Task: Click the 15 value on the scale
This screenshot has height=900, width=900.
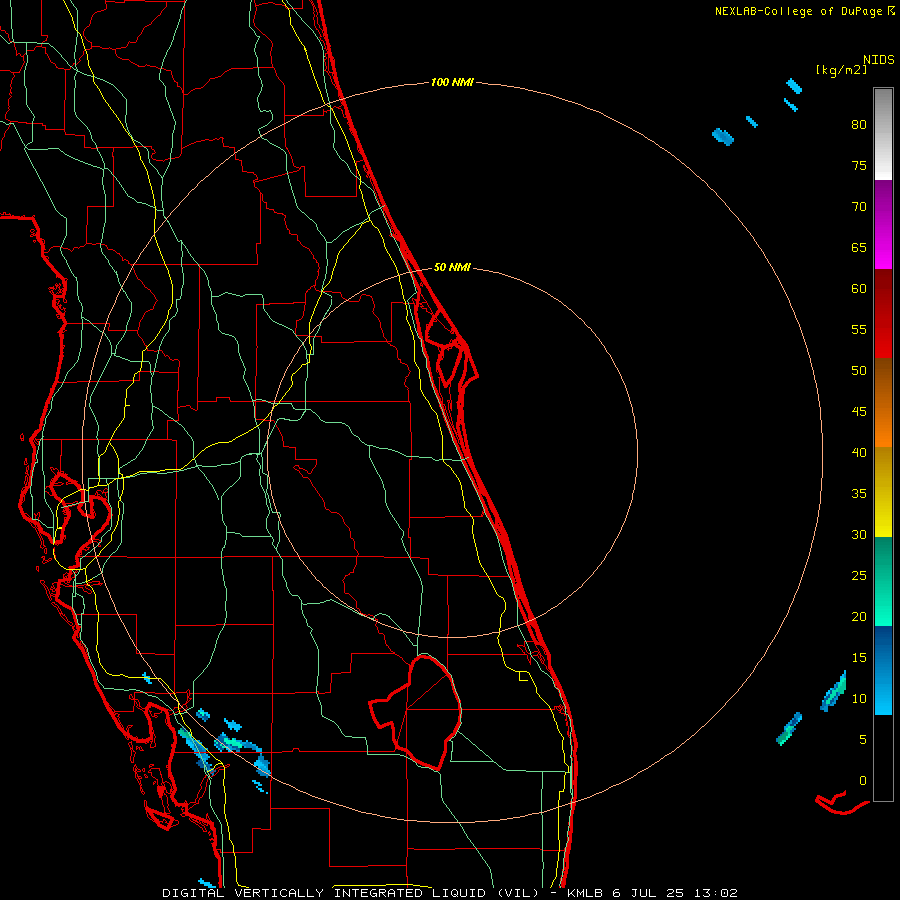Action: point(859,658)
